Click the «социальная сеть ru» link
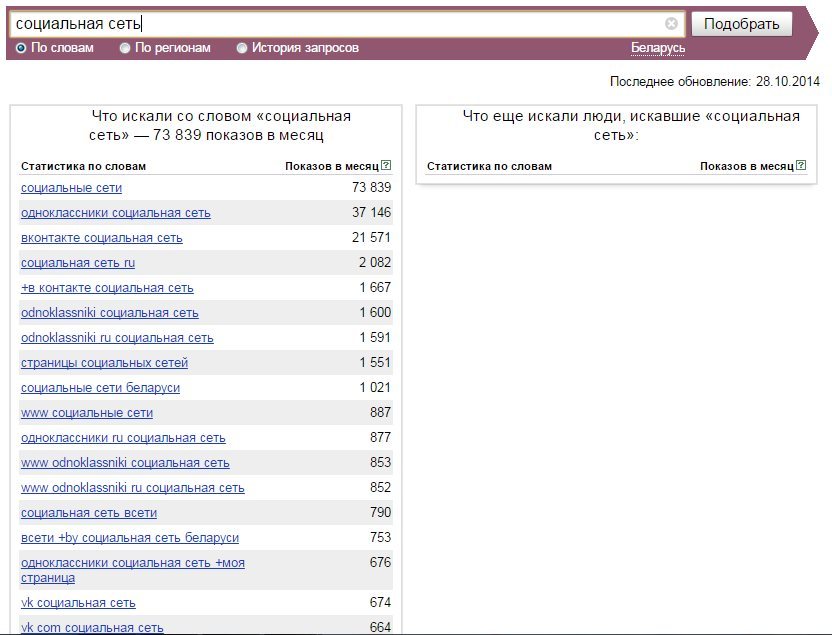 (77, 263)
